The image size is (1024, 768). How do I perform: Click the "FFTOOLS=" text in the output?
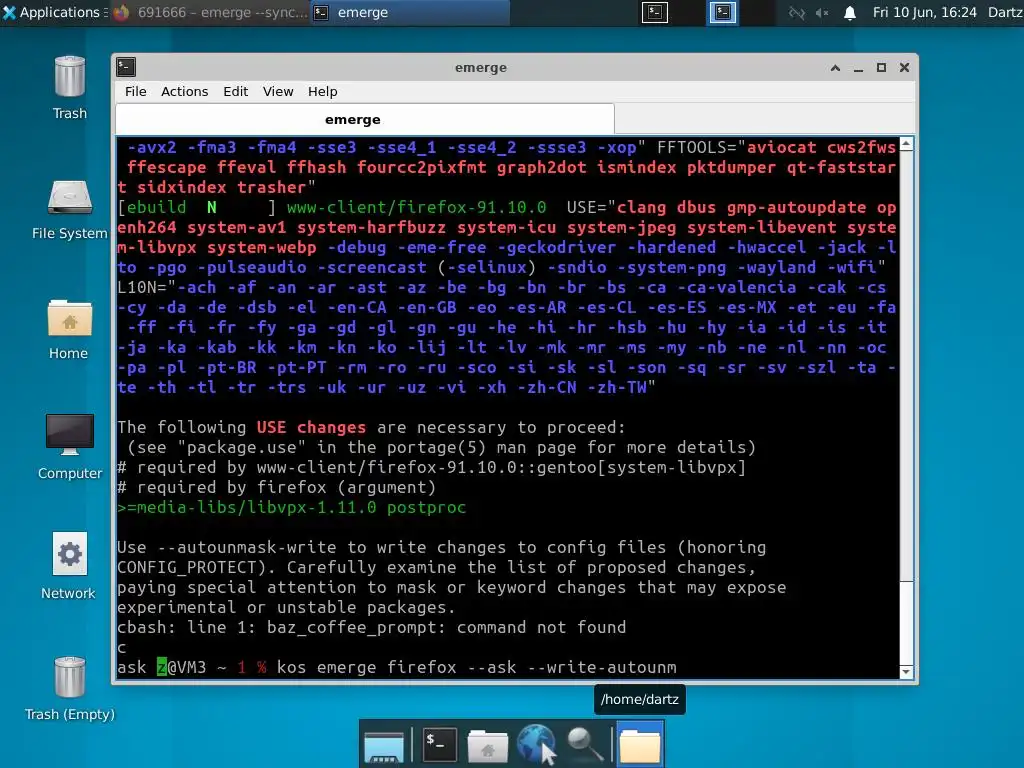pos(697,148)
